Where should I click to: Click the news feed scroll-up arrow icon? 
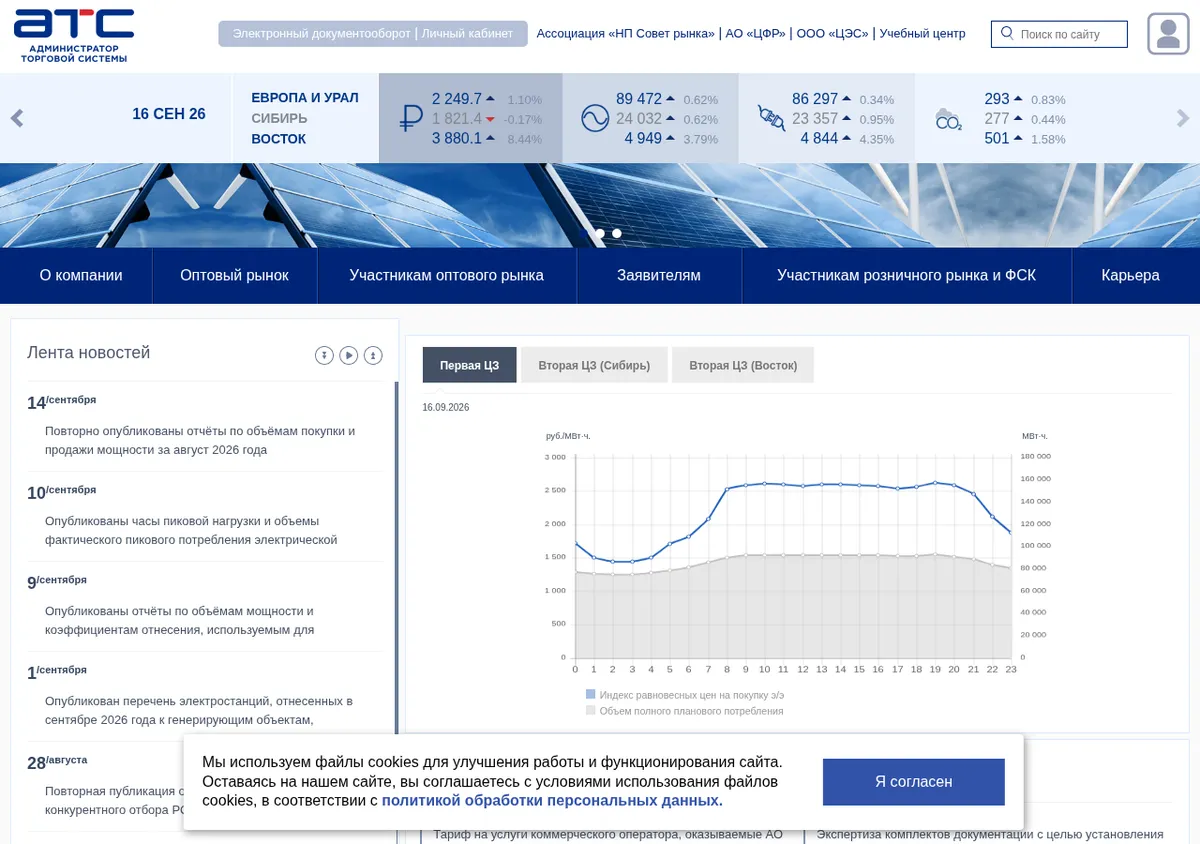373,355
